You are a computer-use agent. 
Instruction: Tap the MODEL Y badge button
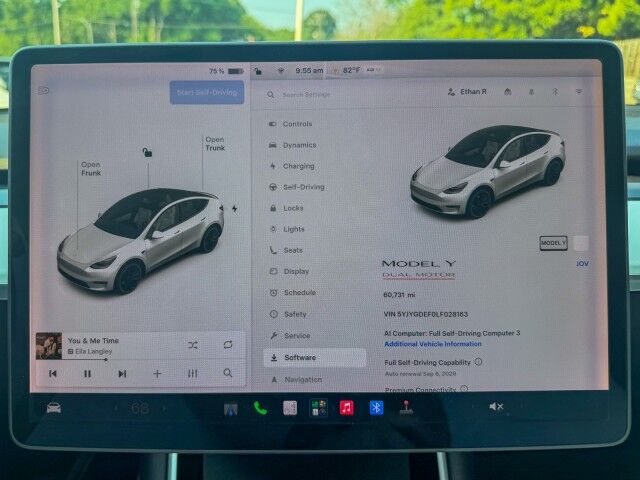553,243
